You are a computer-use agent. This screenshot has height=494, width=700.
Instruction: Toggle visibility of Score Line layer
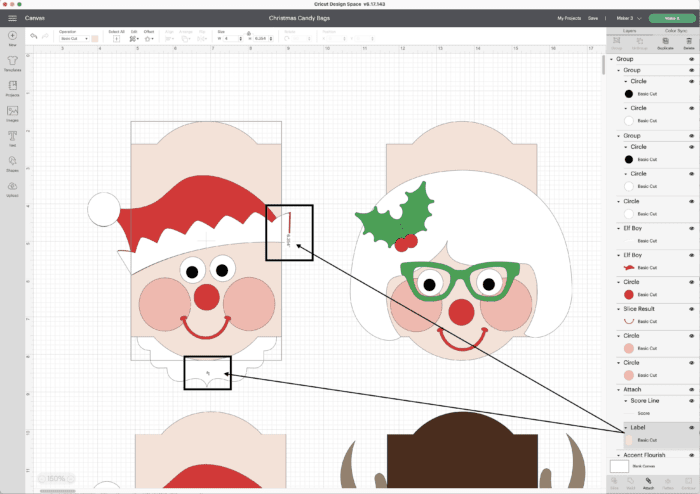click(690, 401)
